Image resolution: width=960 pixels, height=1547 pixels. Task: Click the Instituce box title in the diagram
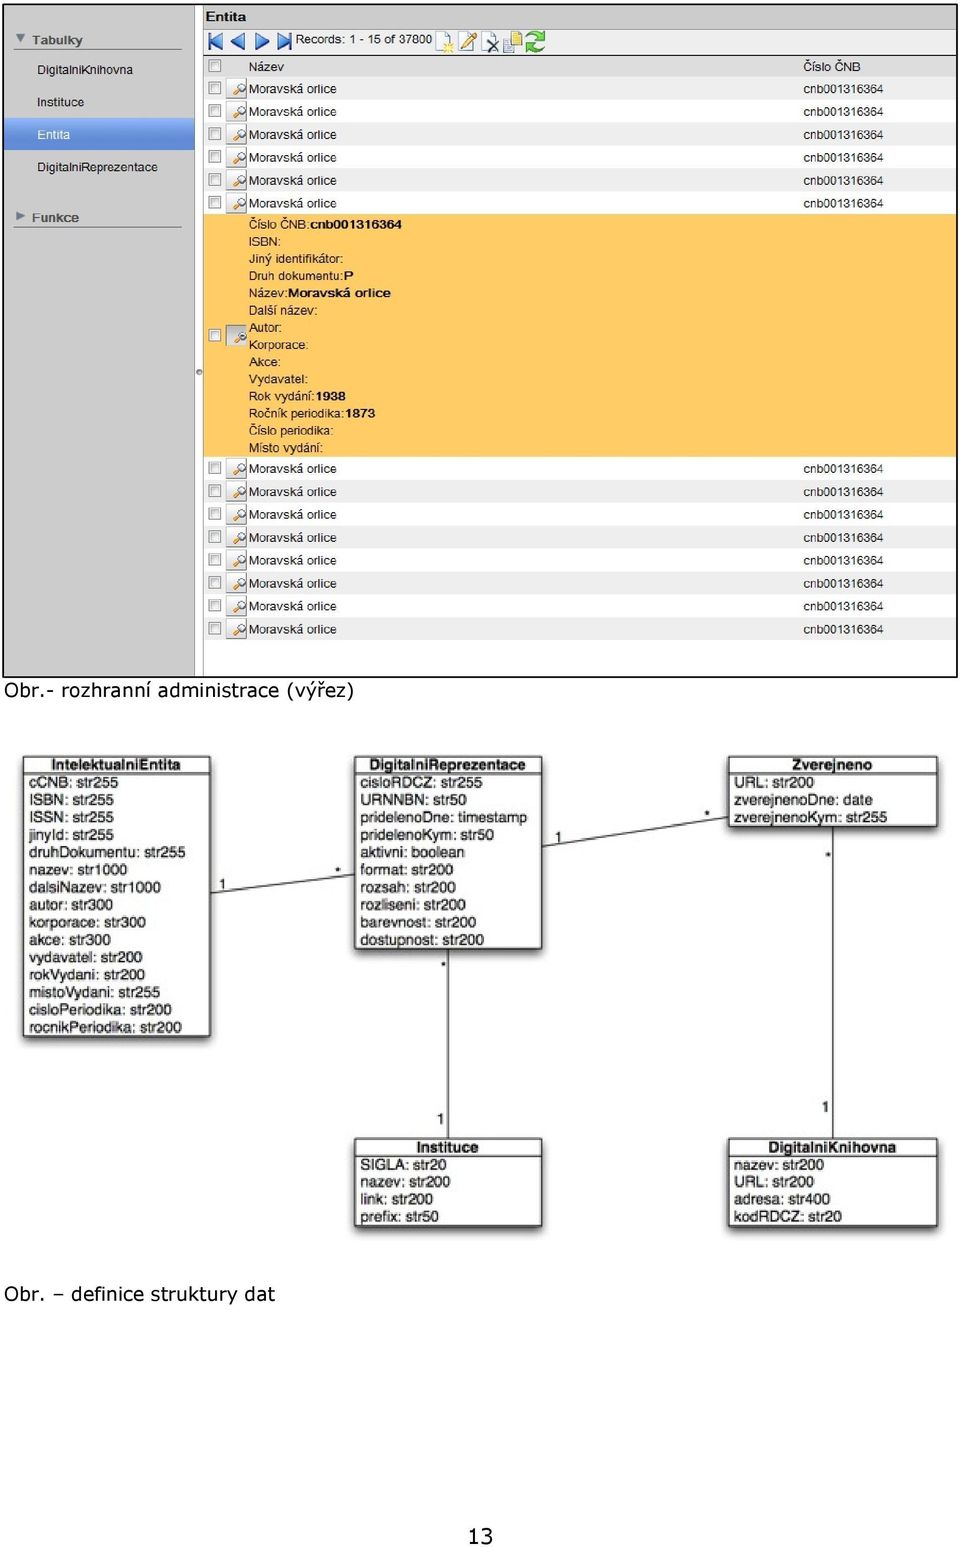coord(447,1147)
